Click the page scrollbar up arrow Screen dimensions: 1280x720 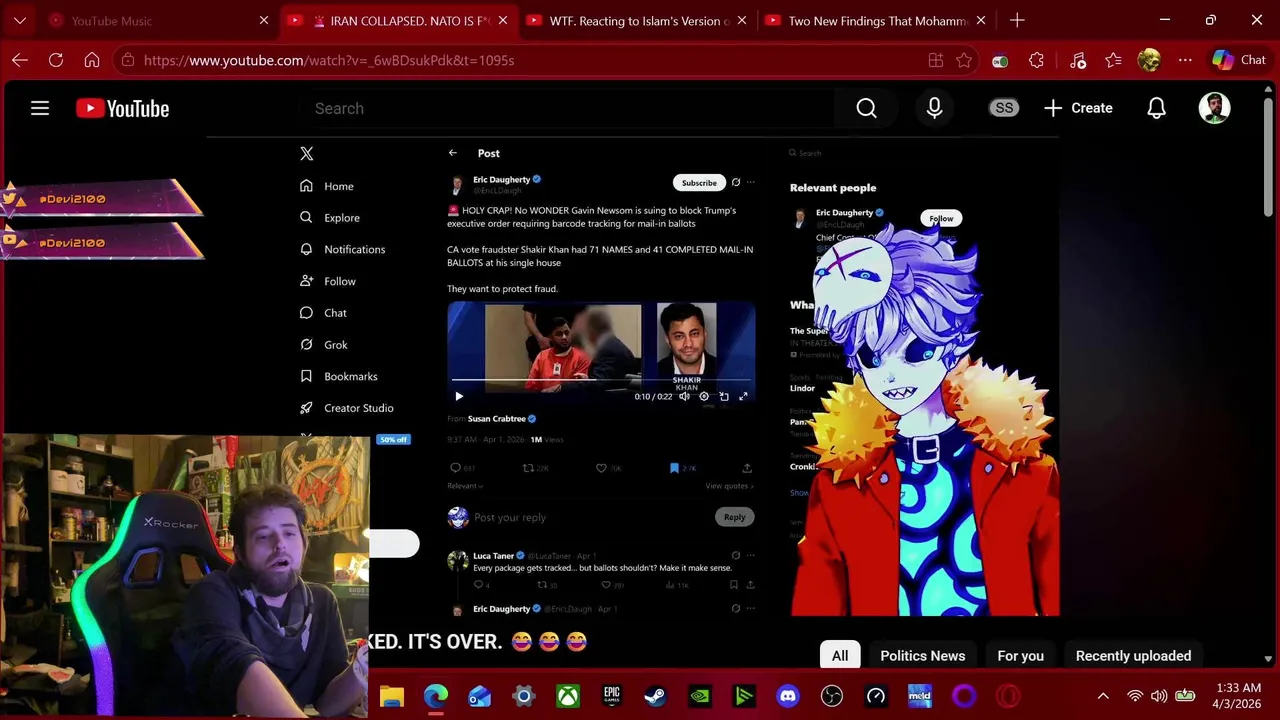(1268, 88)
